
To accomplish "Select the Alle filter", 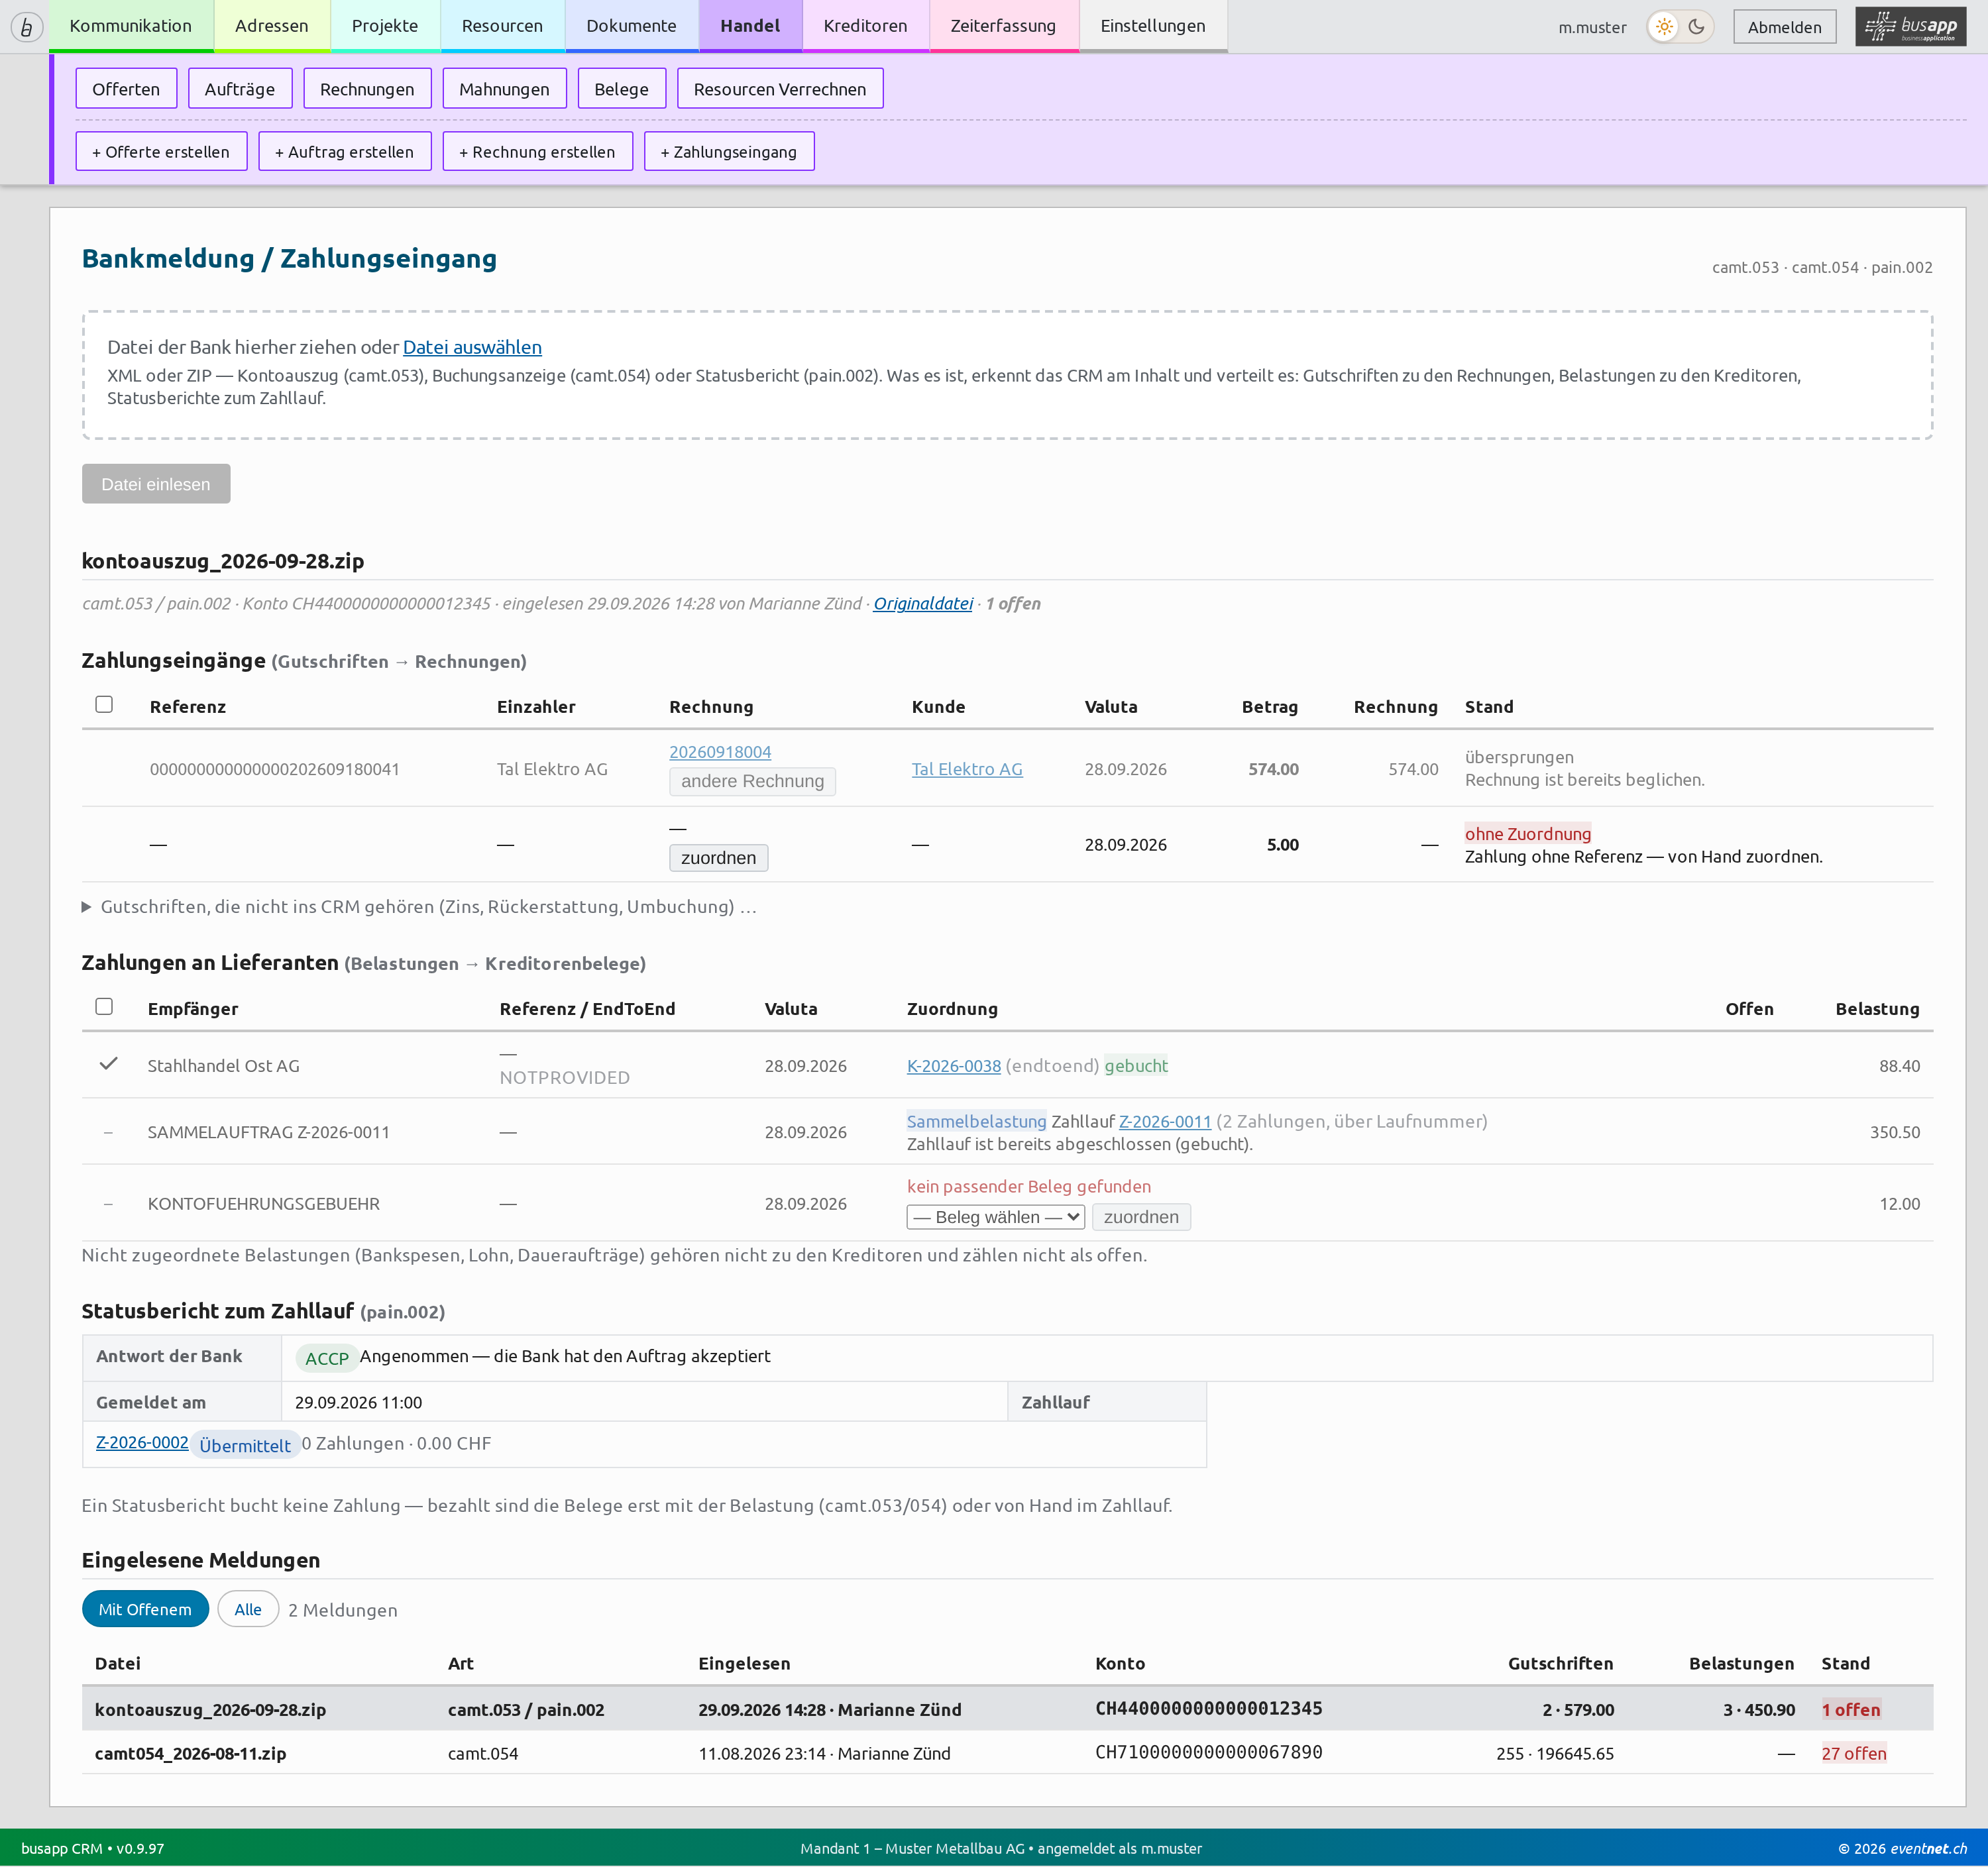I will pos(248,1609).
